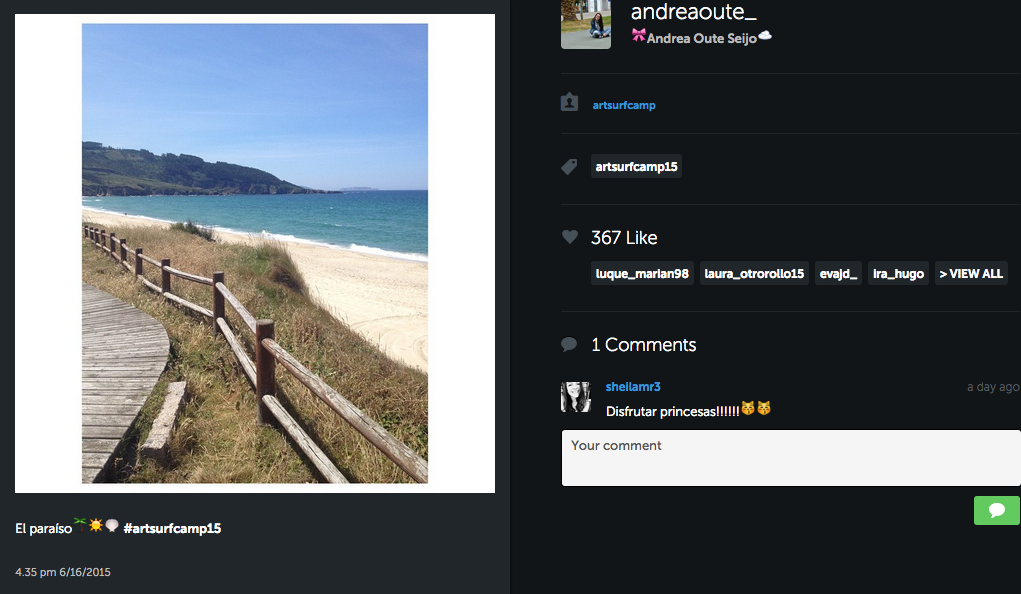Screen dimensions: 1021x594
Task: Click the andreaoute_ username heading
Action: click(x=694, y=12)
